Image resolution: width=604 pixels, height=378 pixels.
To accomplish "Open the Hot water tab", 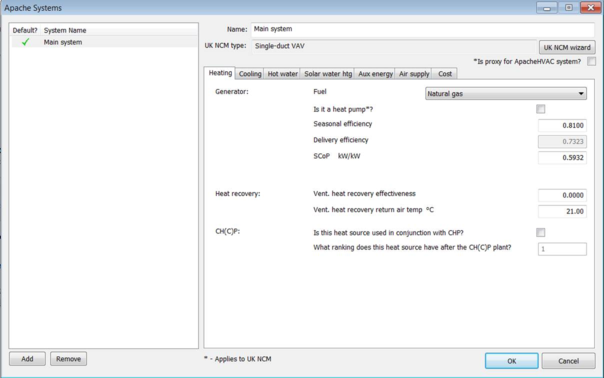I will (x=283, y=74).
